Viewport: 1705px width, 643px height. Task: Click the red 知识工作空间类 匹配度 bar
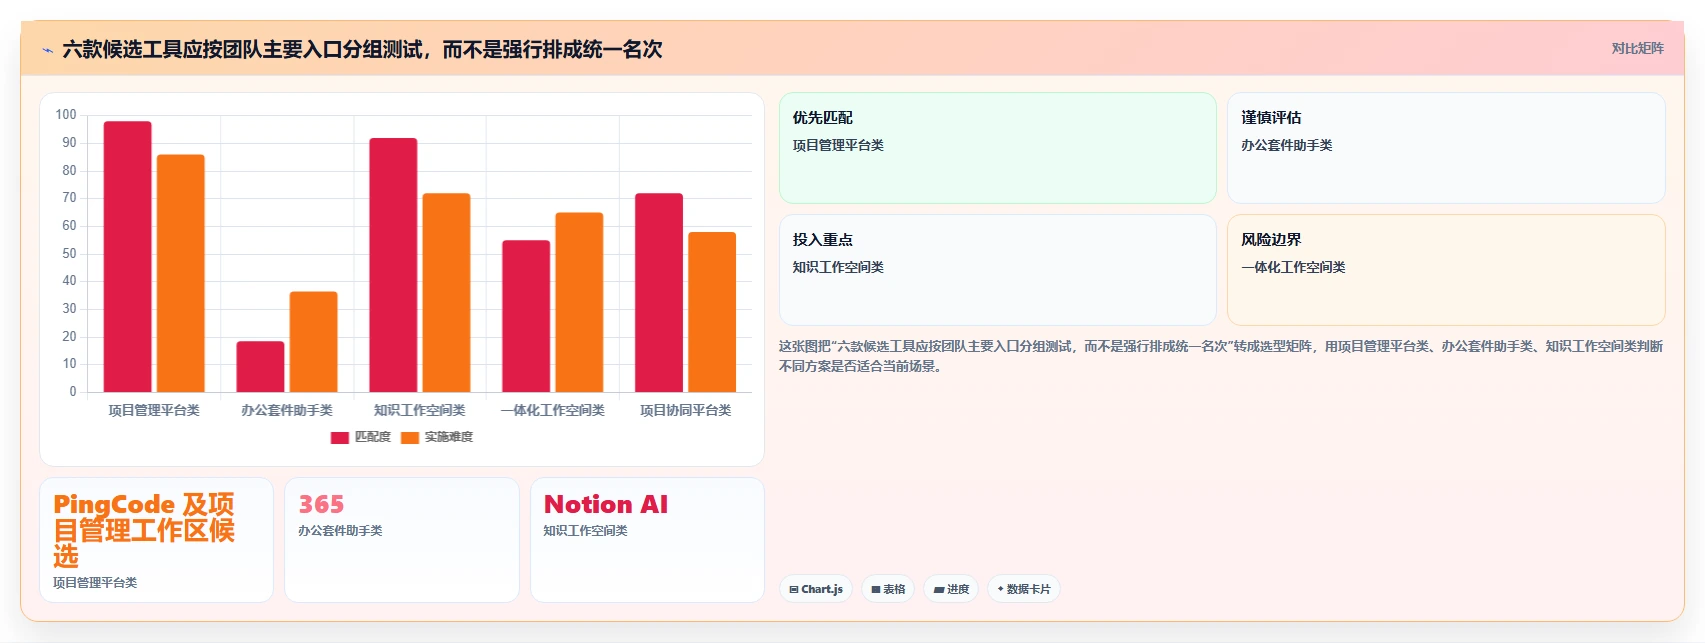point(393,265)
